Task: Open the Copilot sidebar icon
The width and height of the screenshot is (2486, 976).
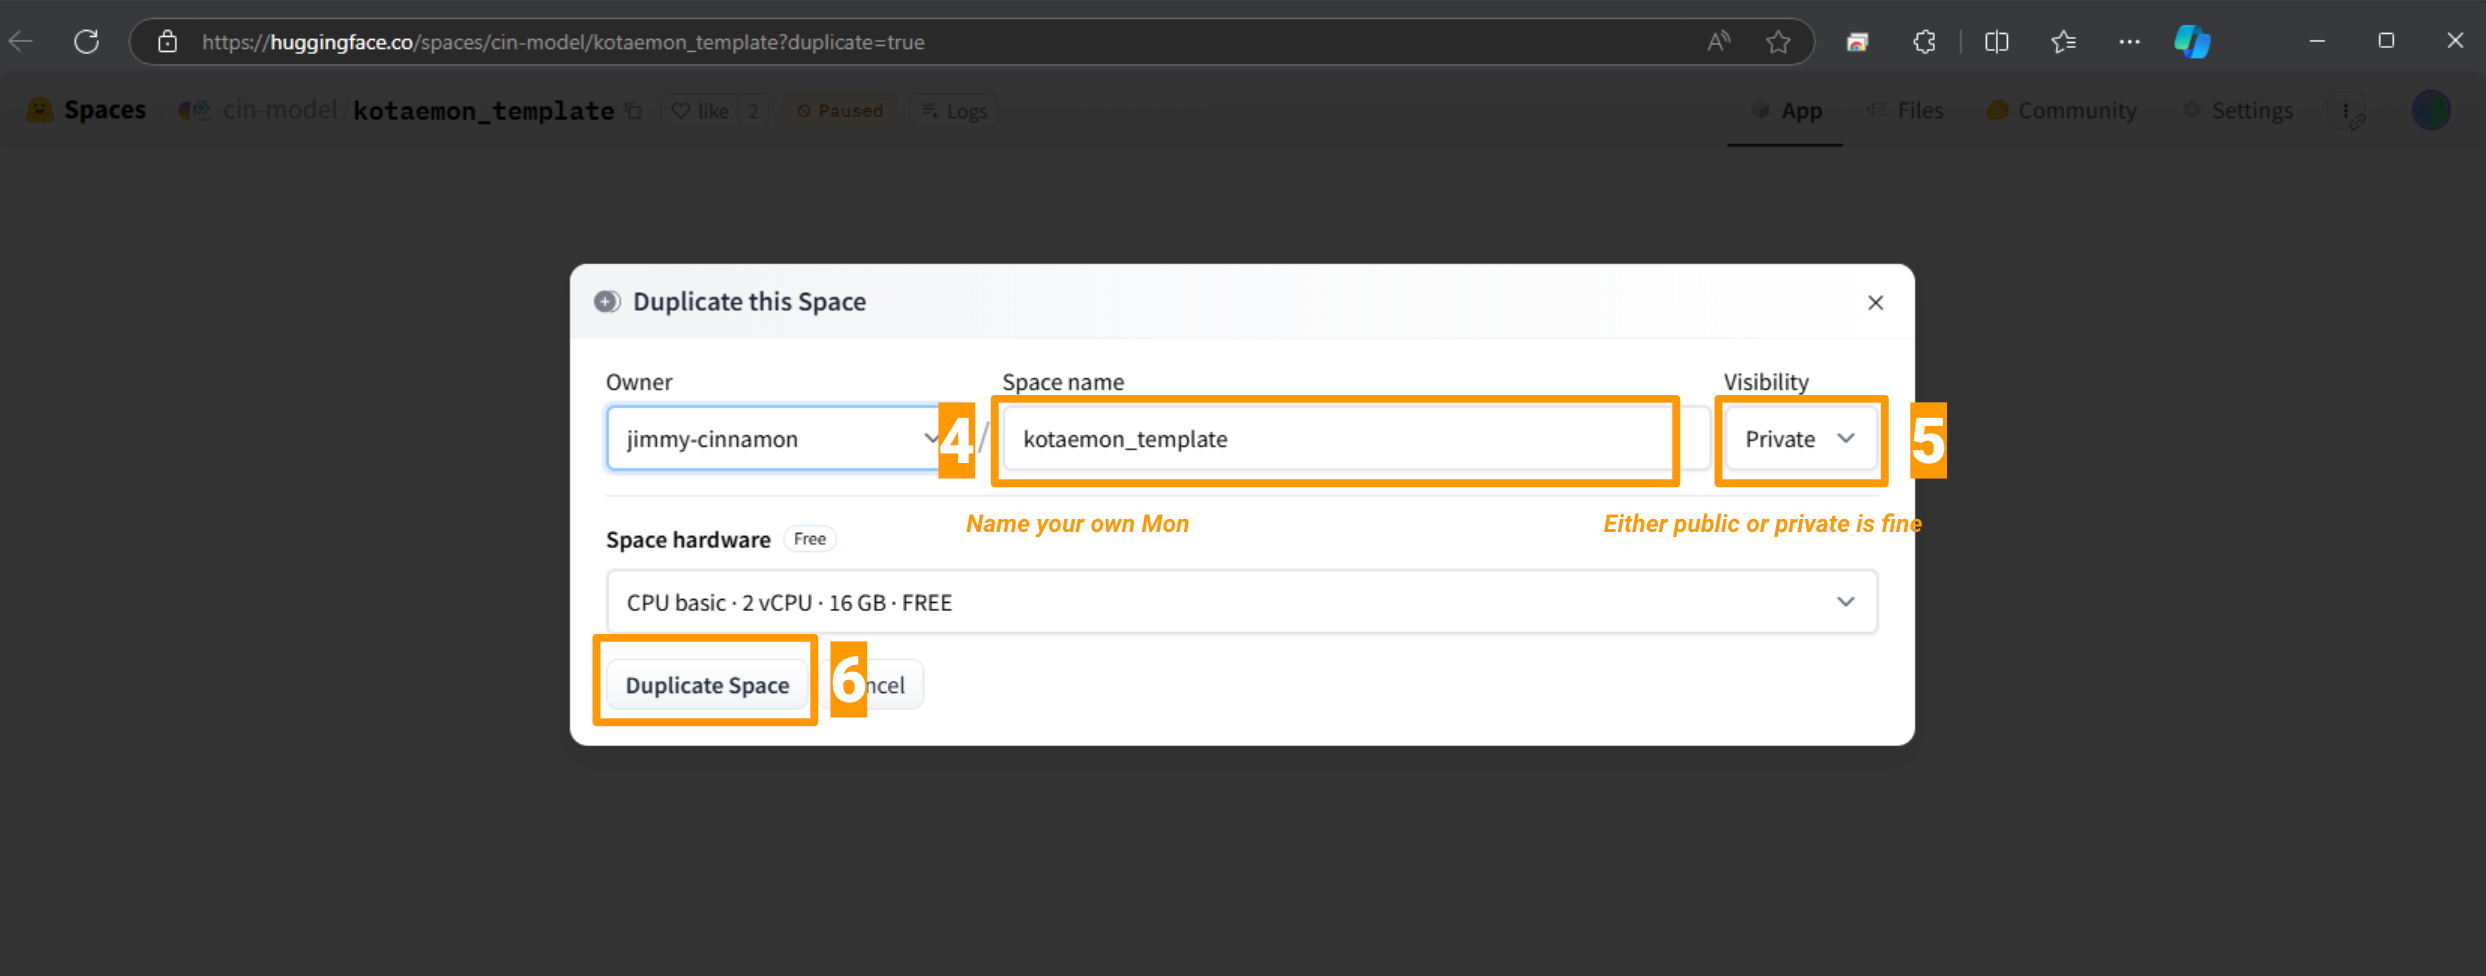Action: (2192, 42)
